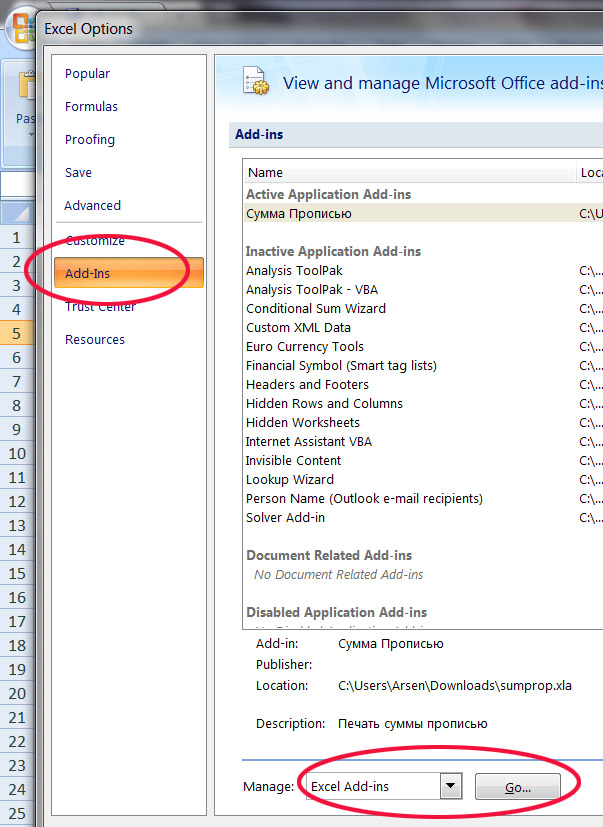This screenshot has height=827, width=603.
Task: Select Analysis ToolPak in the list
Action: [x=297, y=271]
